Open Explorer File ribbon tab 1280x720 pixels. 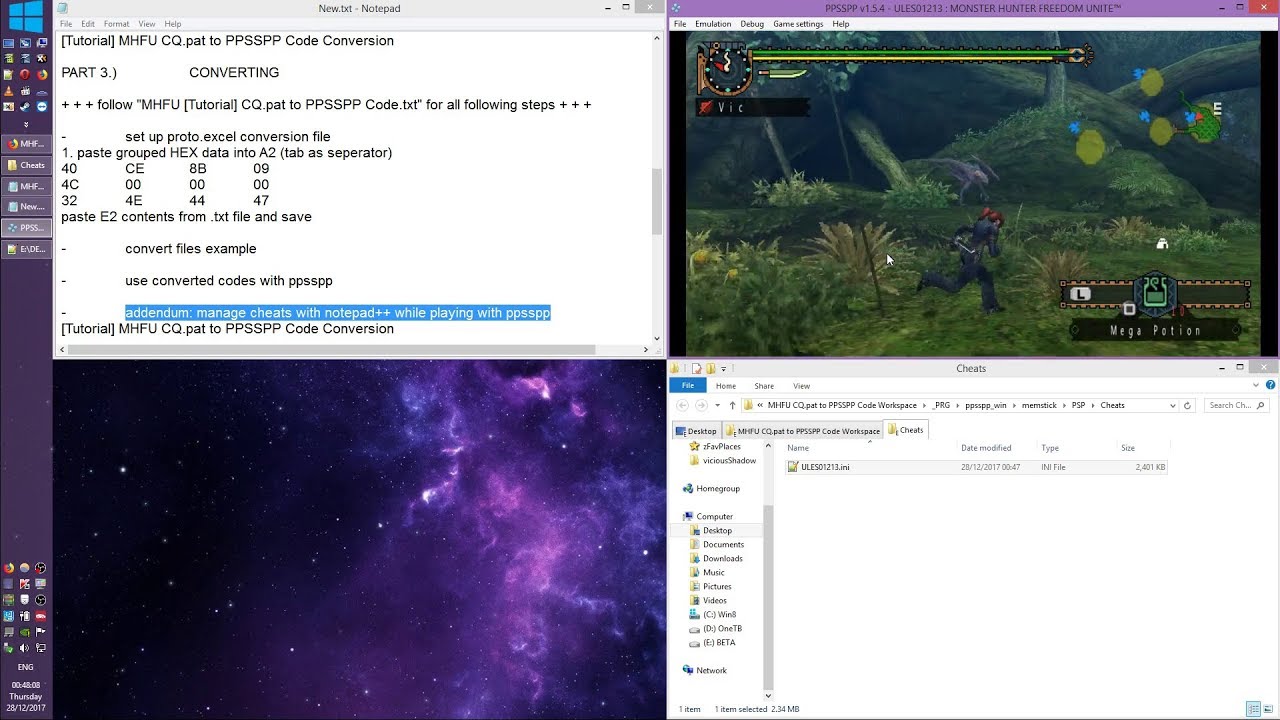click(x=688, y=386)
